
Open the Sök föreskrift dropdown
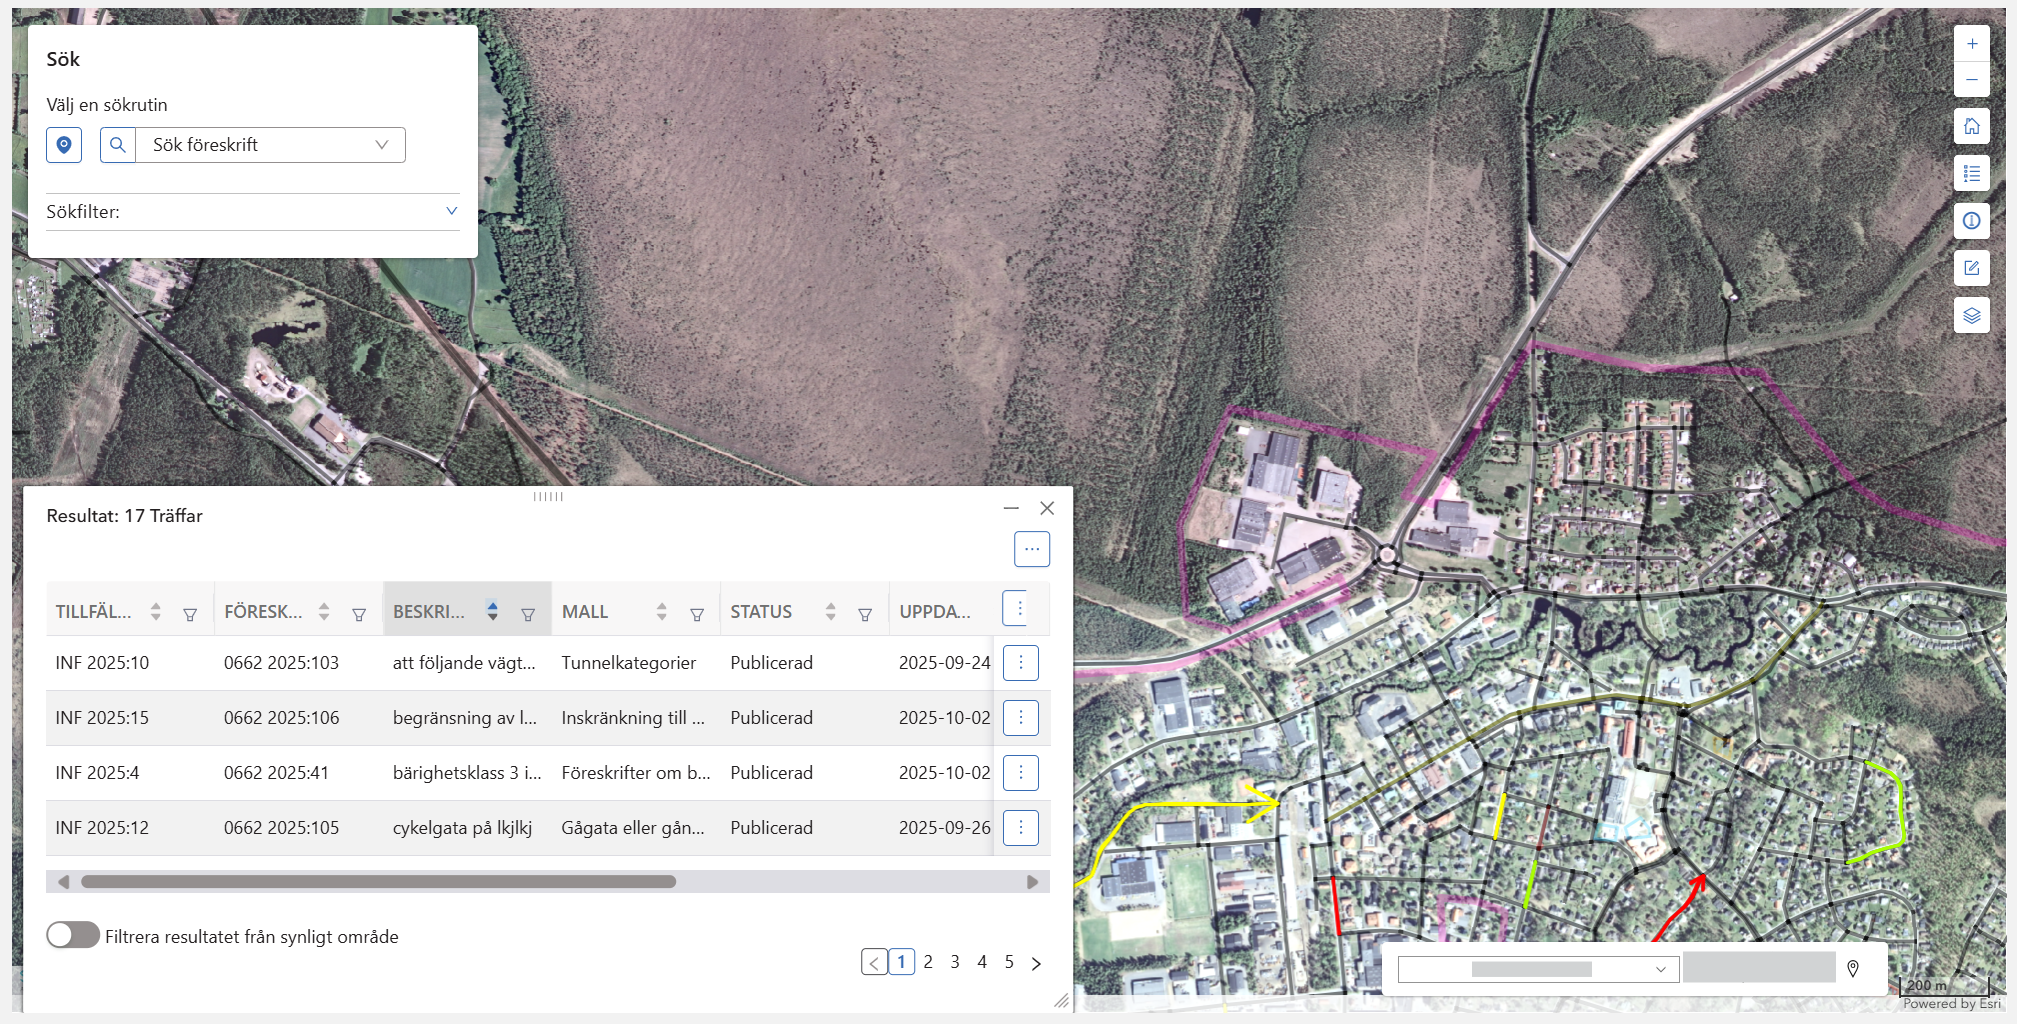click(x=270, y=145)
